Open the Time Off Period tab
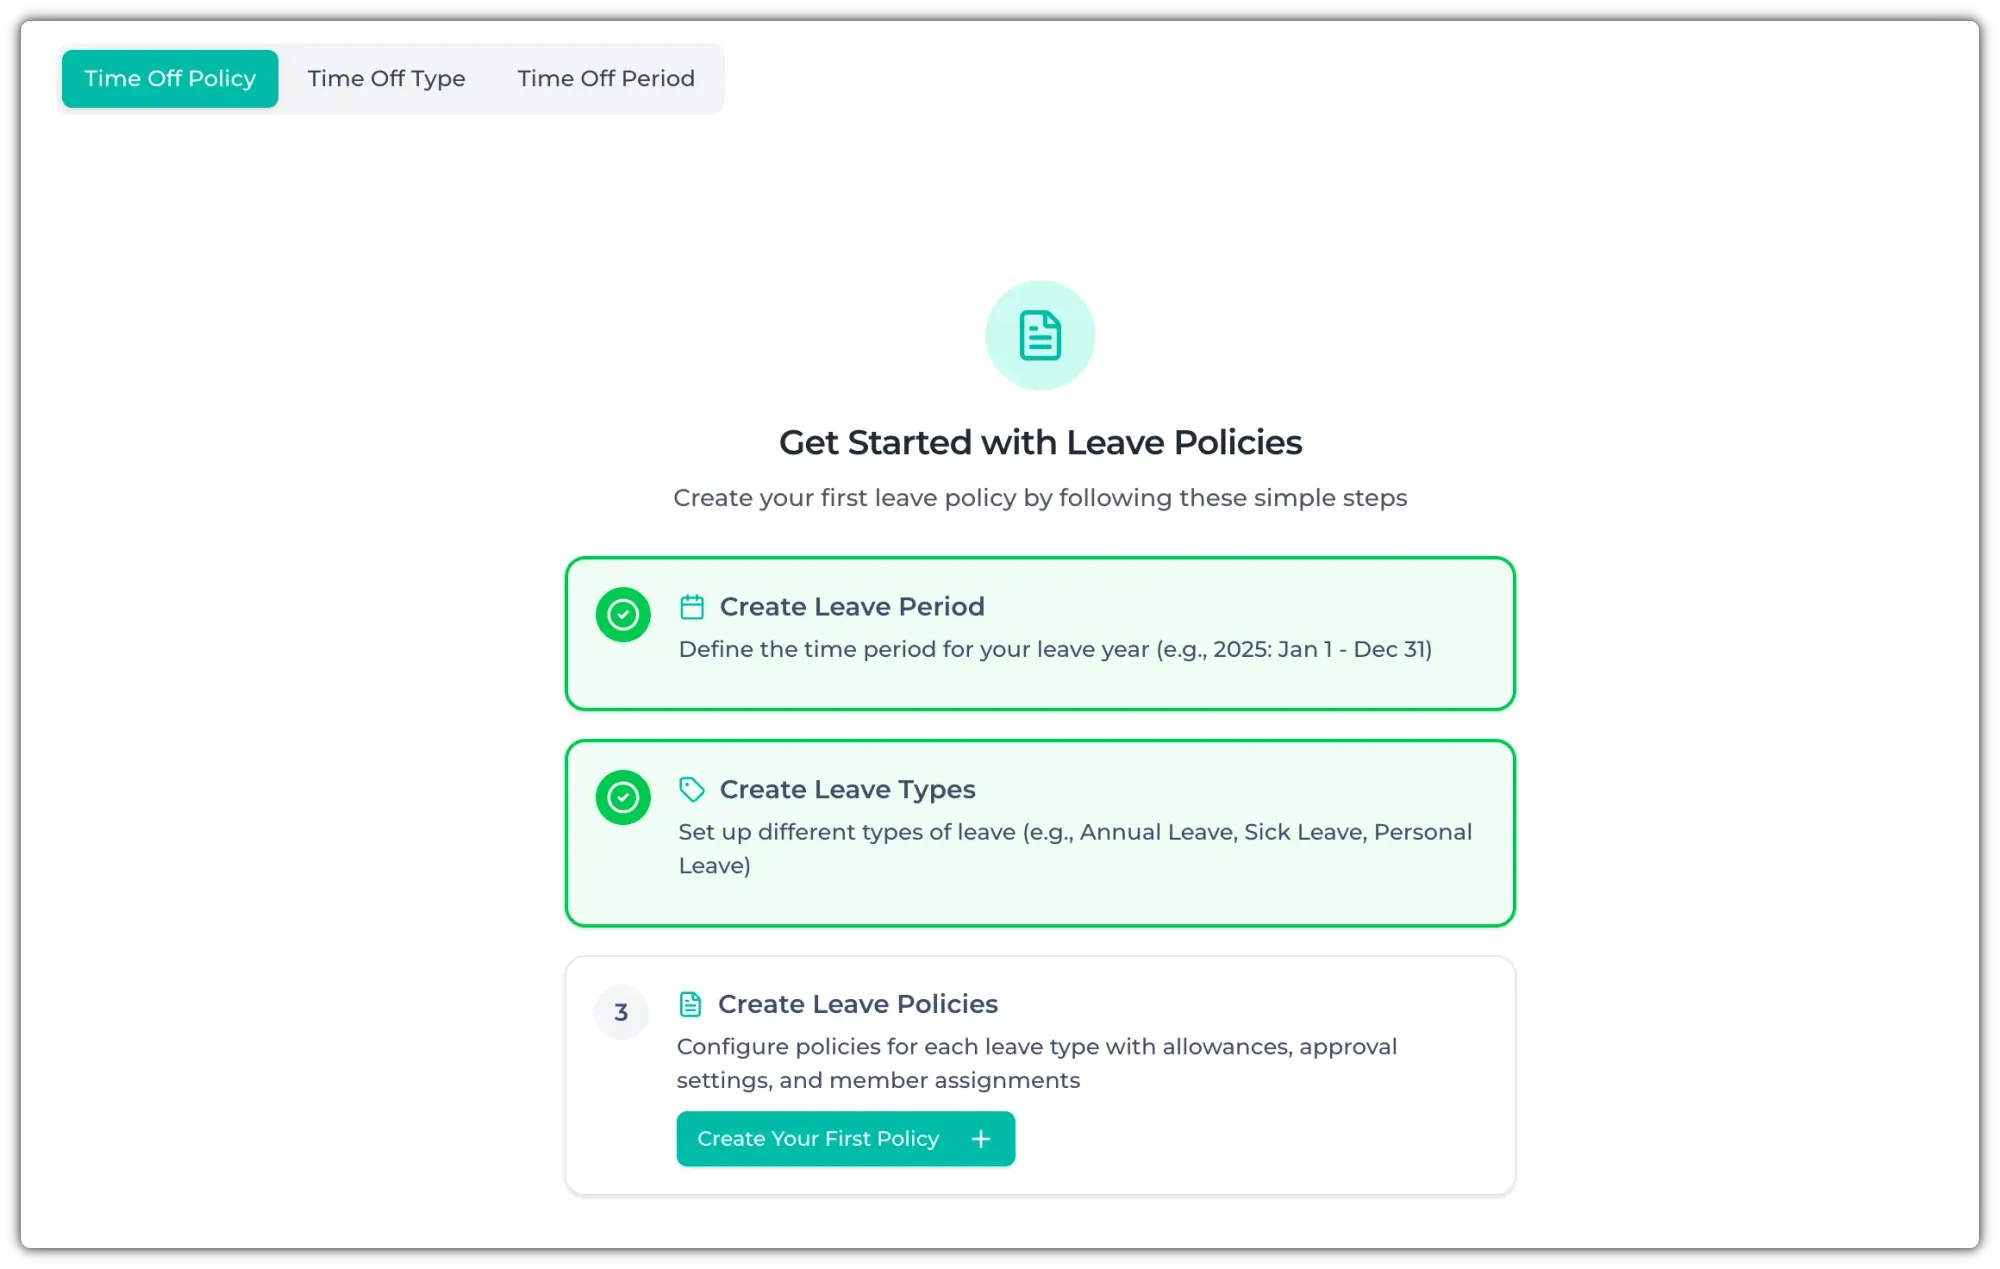 click(x=606, y=79)
